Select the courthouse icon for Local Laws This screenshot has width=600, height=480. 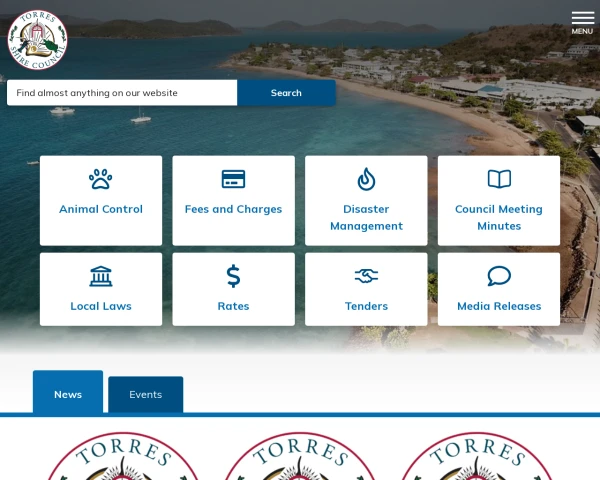[x=100, y=276]
